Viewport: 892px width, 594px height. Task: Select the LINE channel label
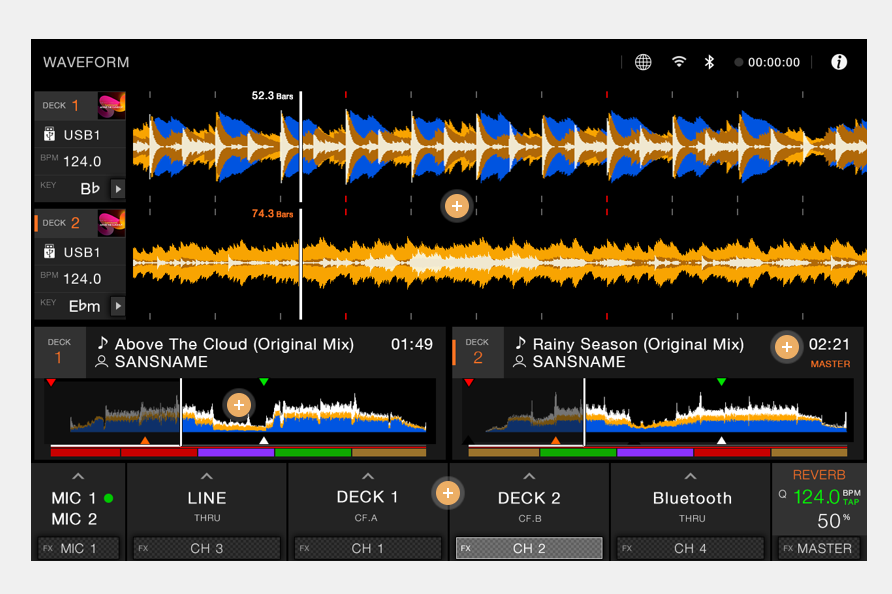[x=207, y=498]
